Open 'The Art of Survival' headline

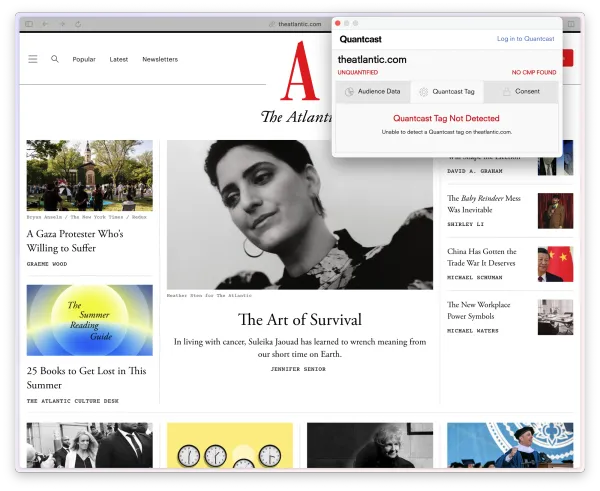tap(300, 320)
